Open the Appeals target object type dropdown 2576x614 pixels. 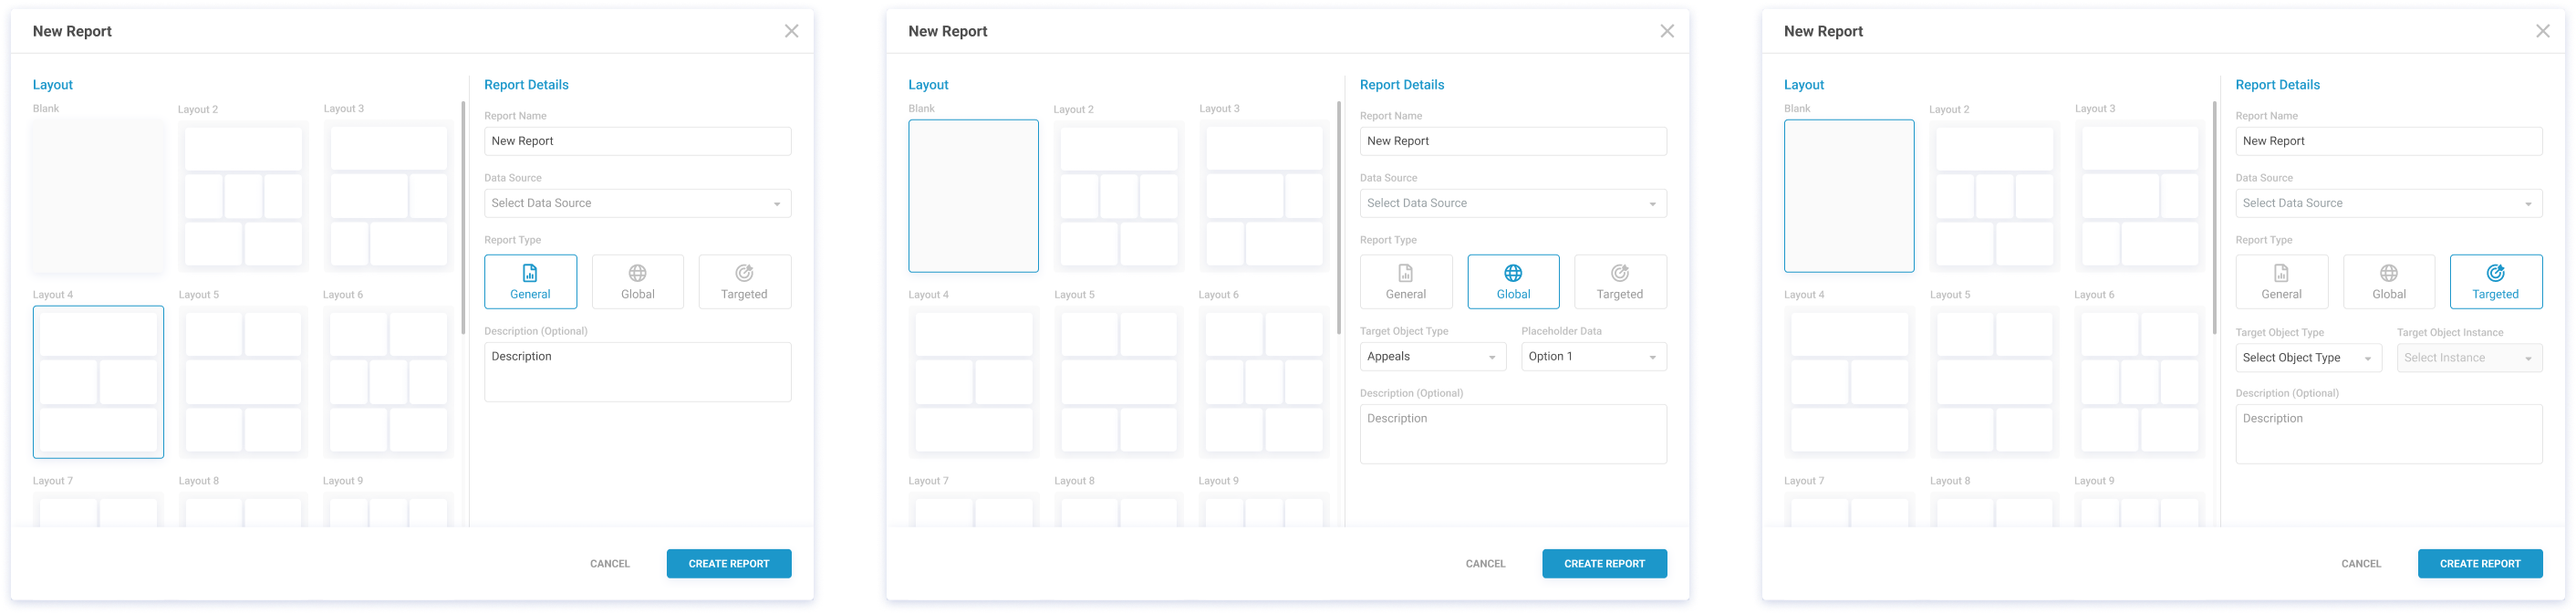pos(1432,357)
